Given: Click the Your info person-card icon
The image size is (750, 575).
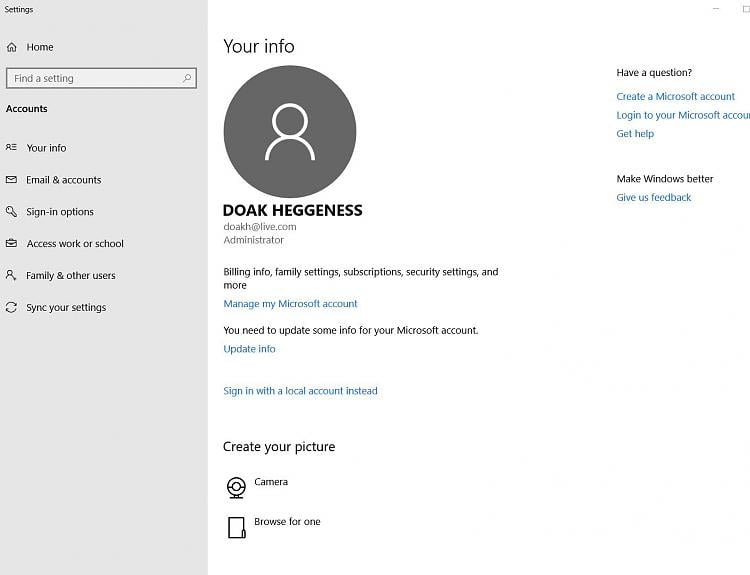Looking at the screenshot, I should (11, 147).
